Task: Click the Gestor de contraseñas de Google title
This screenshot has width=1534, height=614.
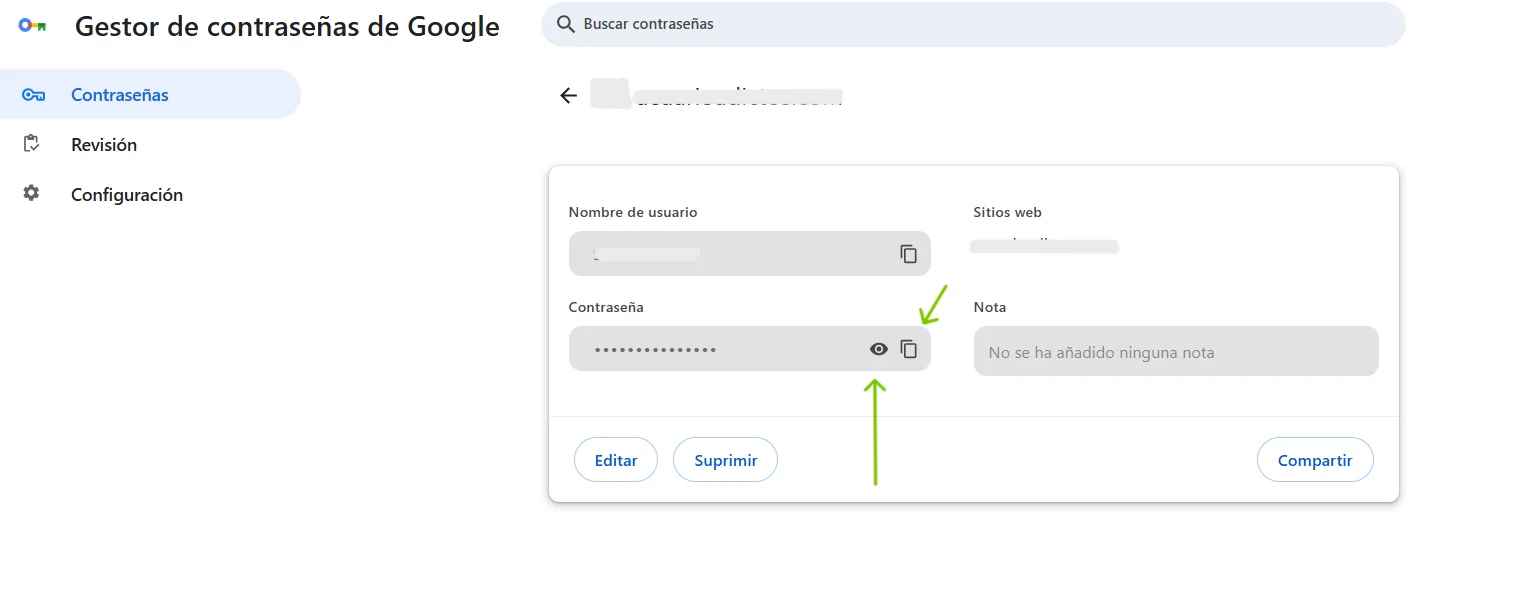Action: (x=287, y=26)
